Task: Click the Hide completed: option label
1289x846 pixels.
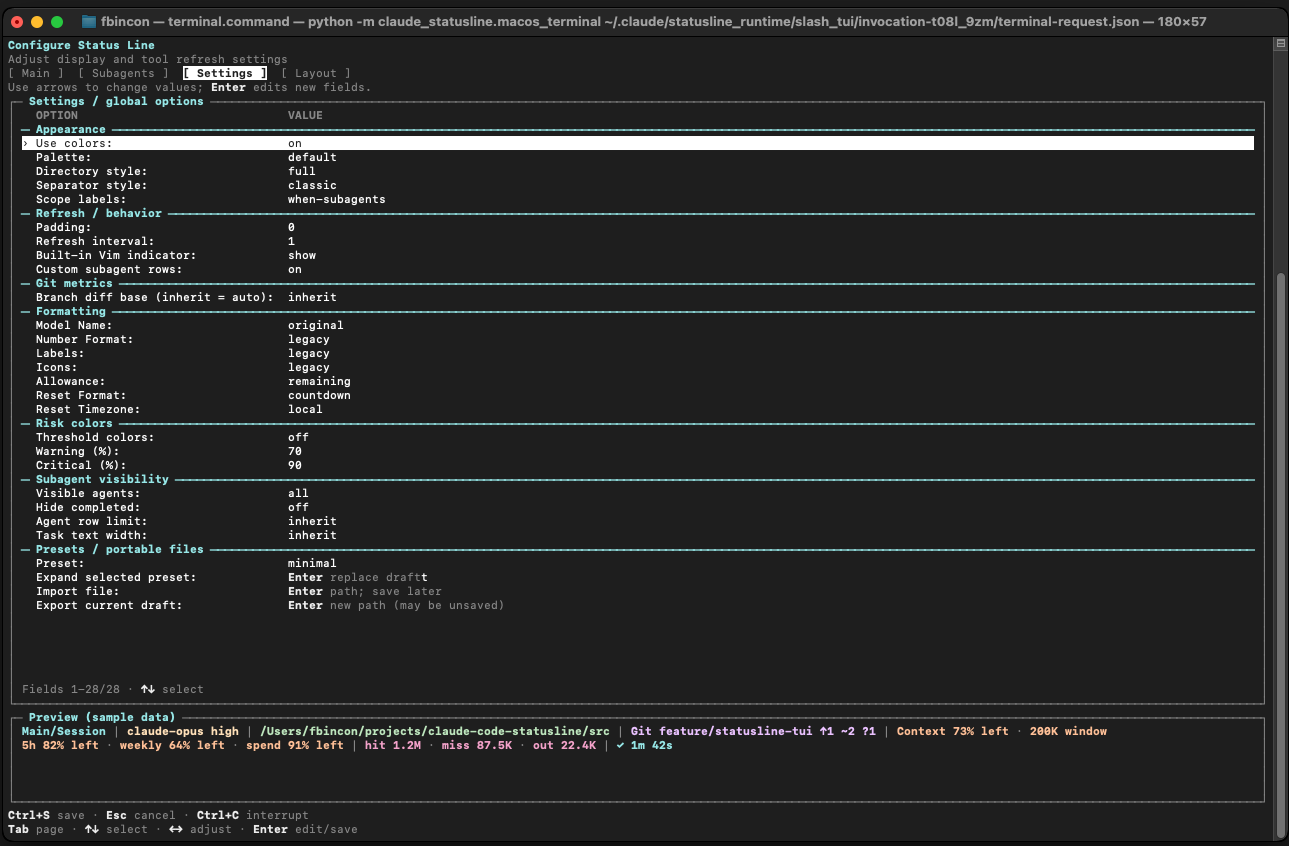Action: tap(88, 507)
